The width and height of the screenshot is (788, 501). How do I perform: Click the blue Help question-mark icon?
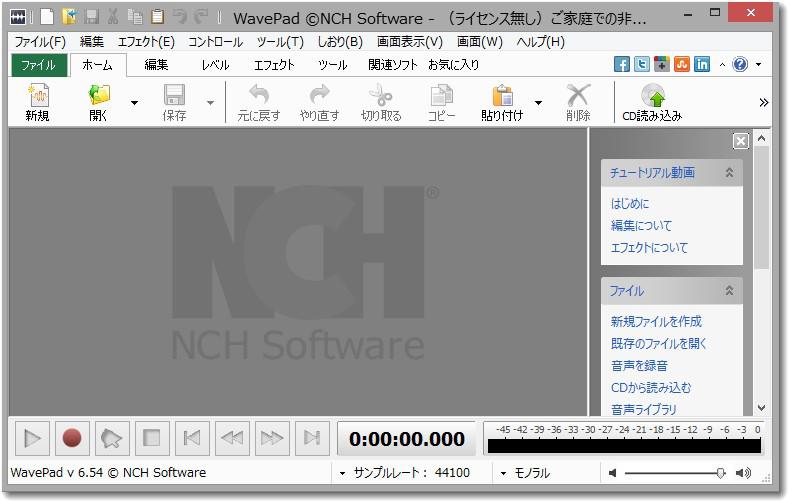tap(740, 64)
